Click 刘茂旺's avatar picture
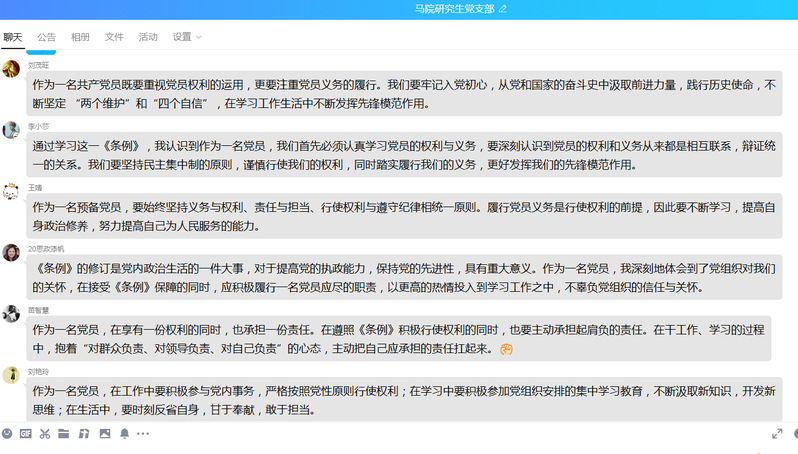798x454 pixels. 11,68
